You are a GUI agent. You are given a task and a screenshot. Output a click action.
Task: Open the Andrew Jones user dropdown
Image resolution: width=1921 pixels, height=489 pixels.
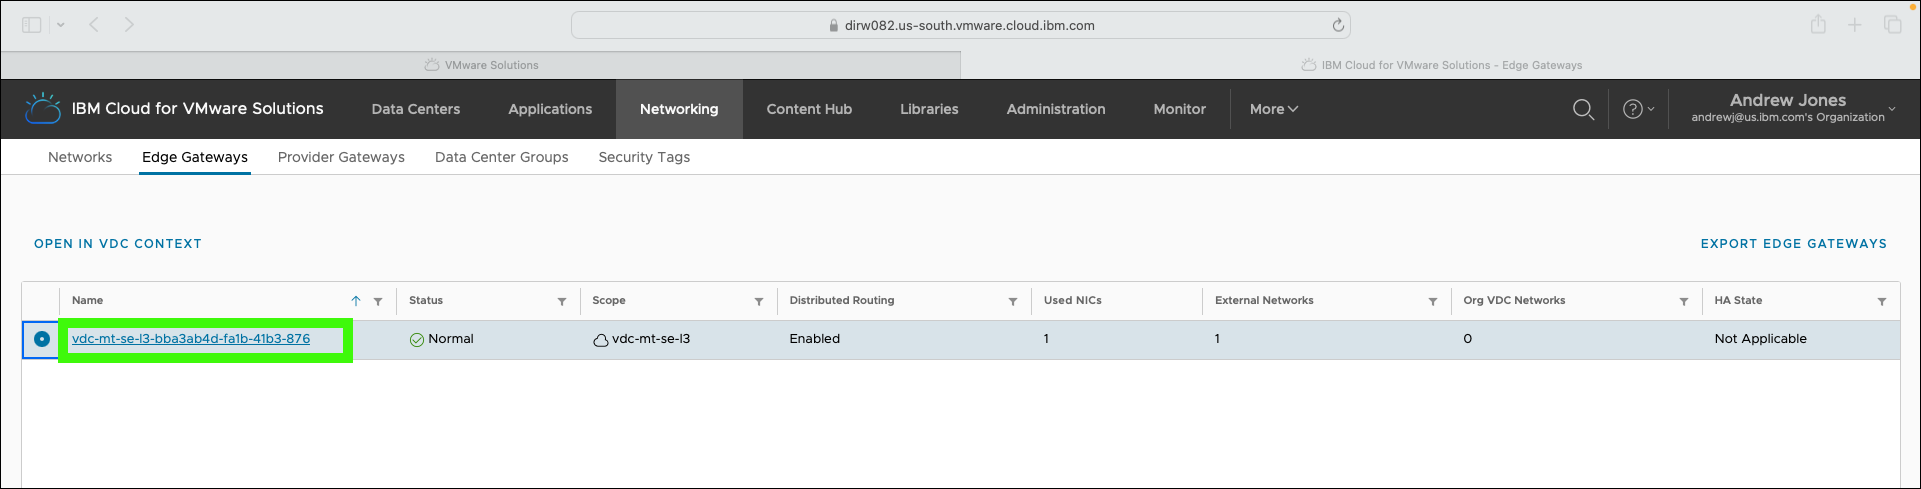1793,108
